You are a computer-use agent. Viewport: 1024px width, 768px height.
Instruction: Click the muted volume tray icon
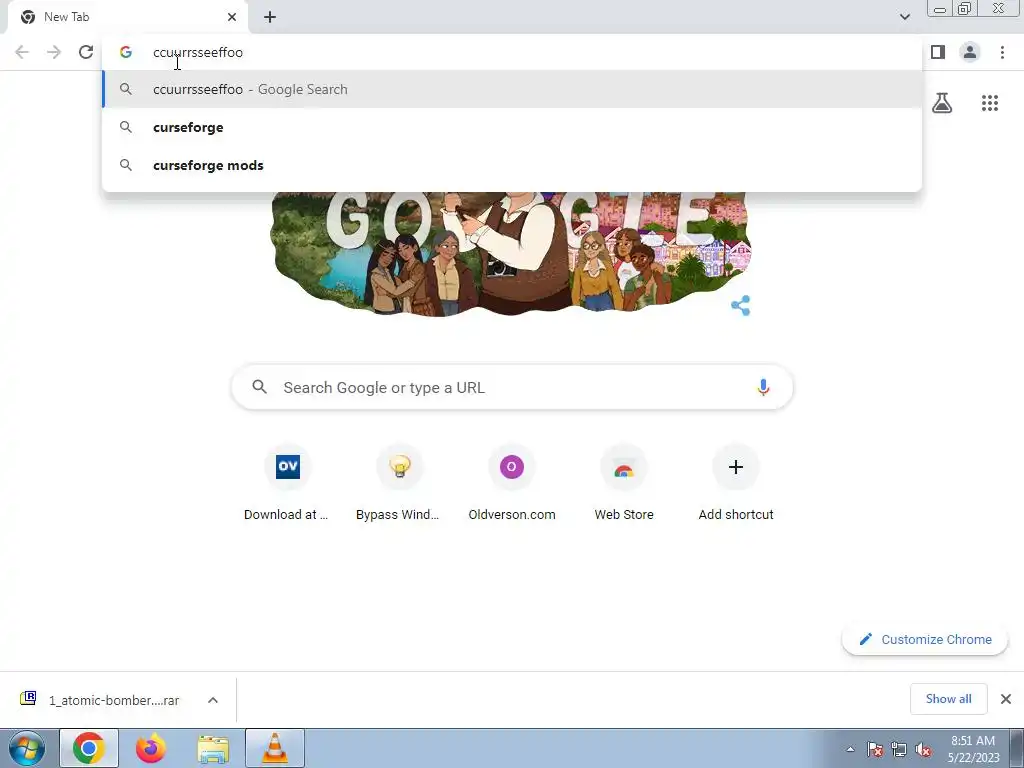click(x=923, y=749)
